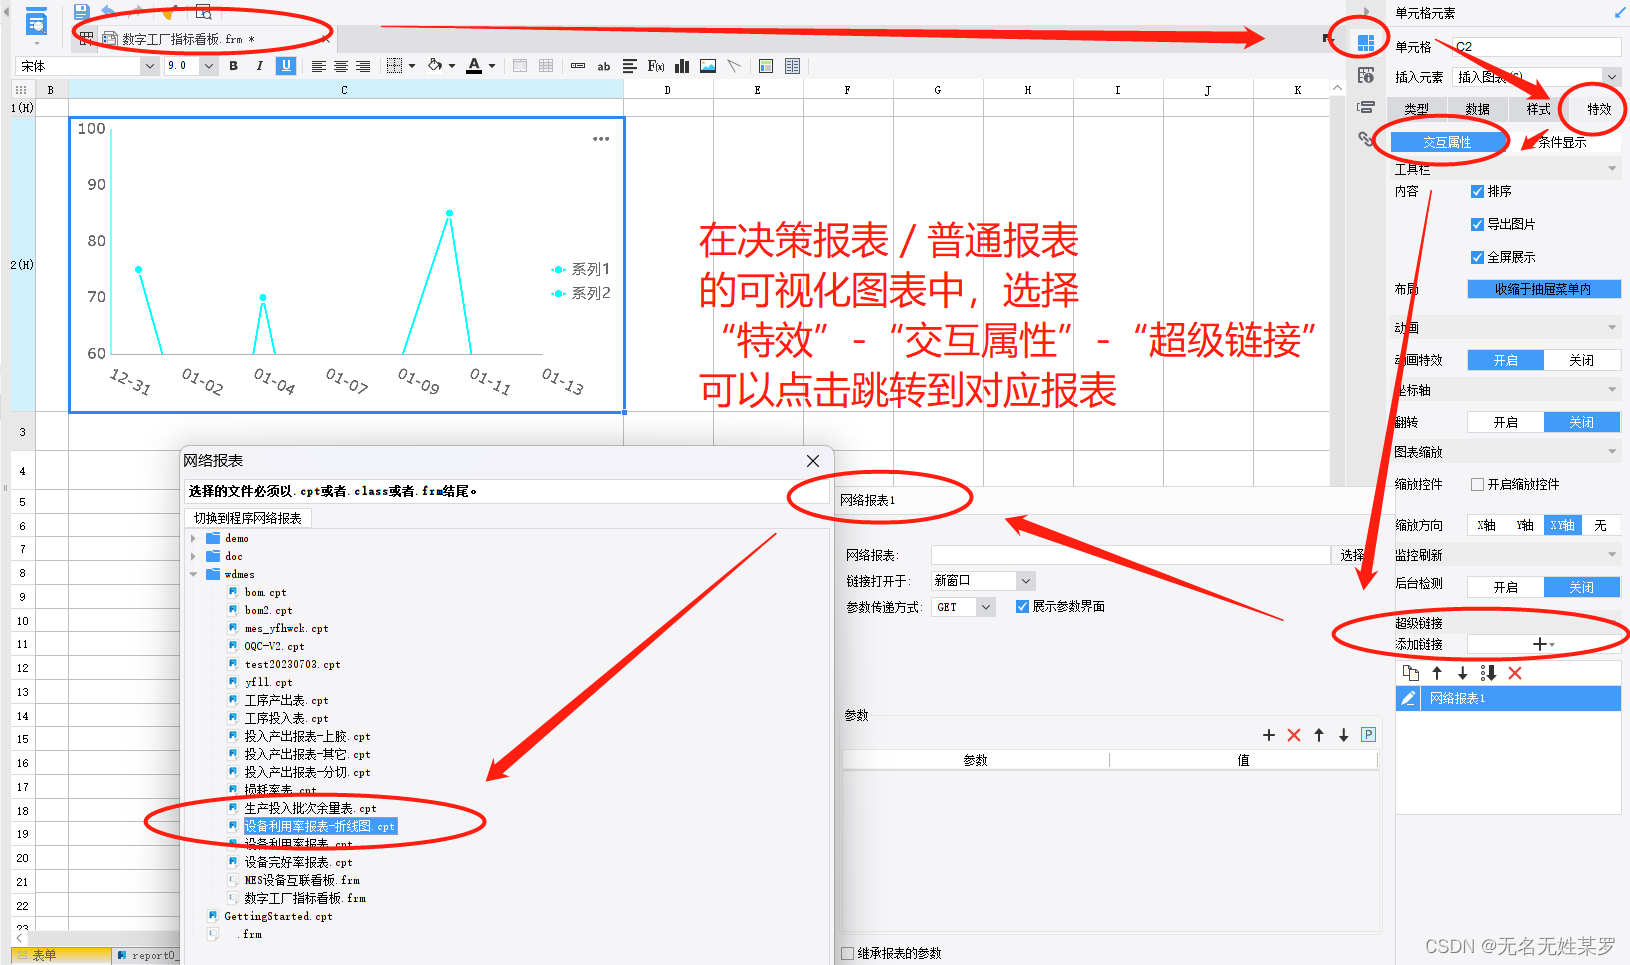The width and height of the screenshot is (1630, 965).
Task: Undo the last action in top toolbar
Action: pos(109,11)
